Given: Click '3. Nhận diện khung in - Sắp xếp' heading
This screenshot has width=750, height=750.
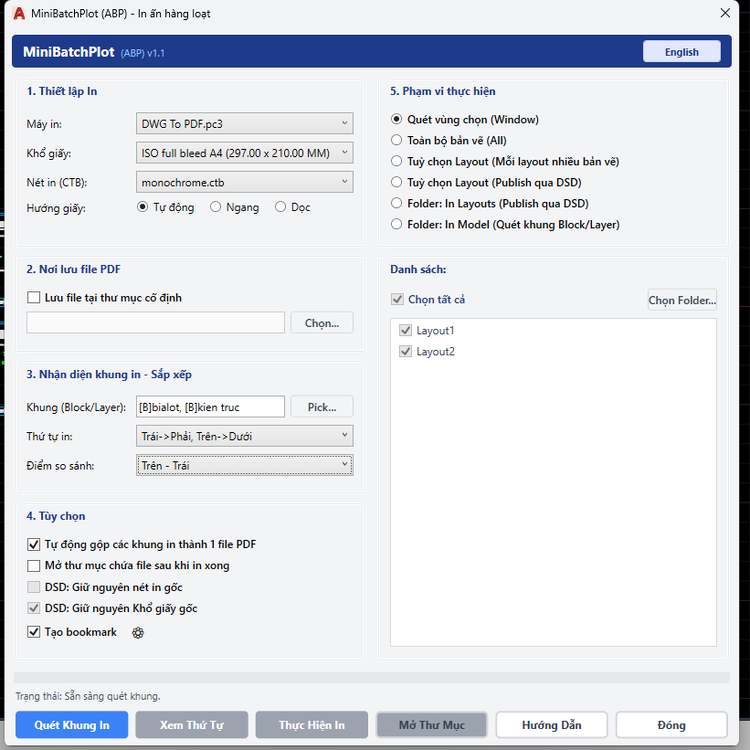Looking at the screenshot, I should click(x=109, y=374).
